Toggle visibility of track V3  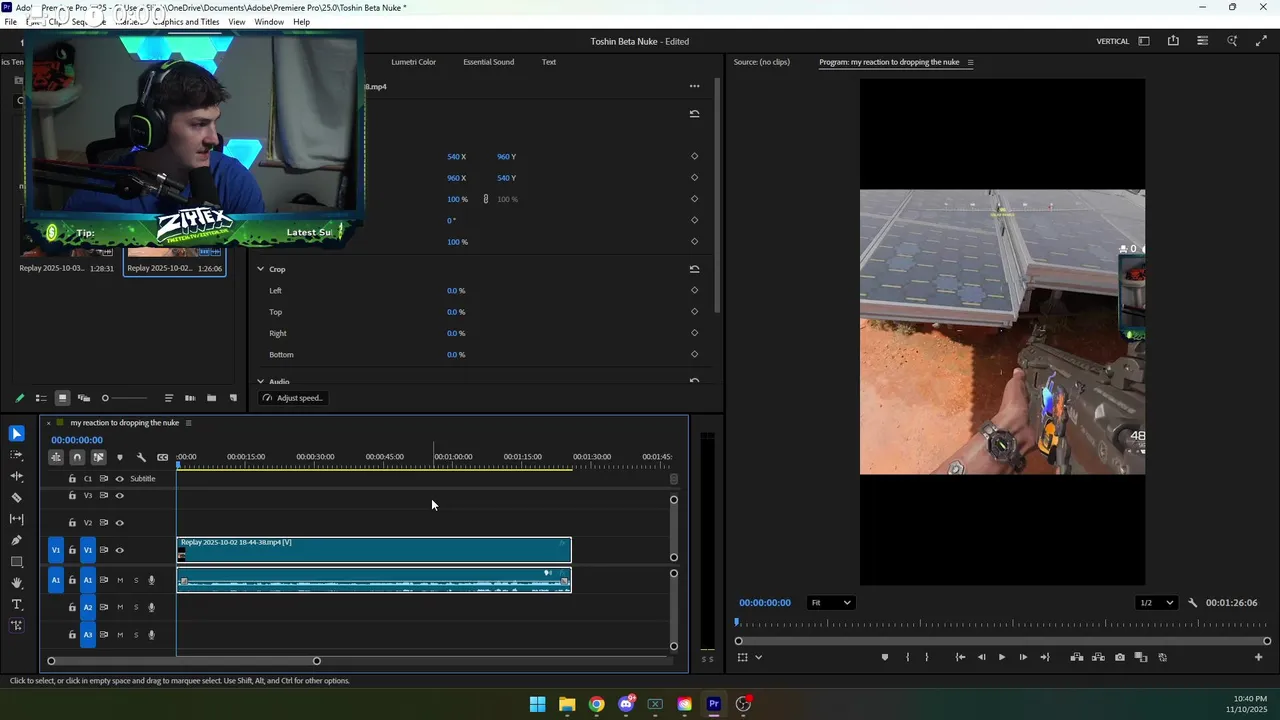pos(120,496)
